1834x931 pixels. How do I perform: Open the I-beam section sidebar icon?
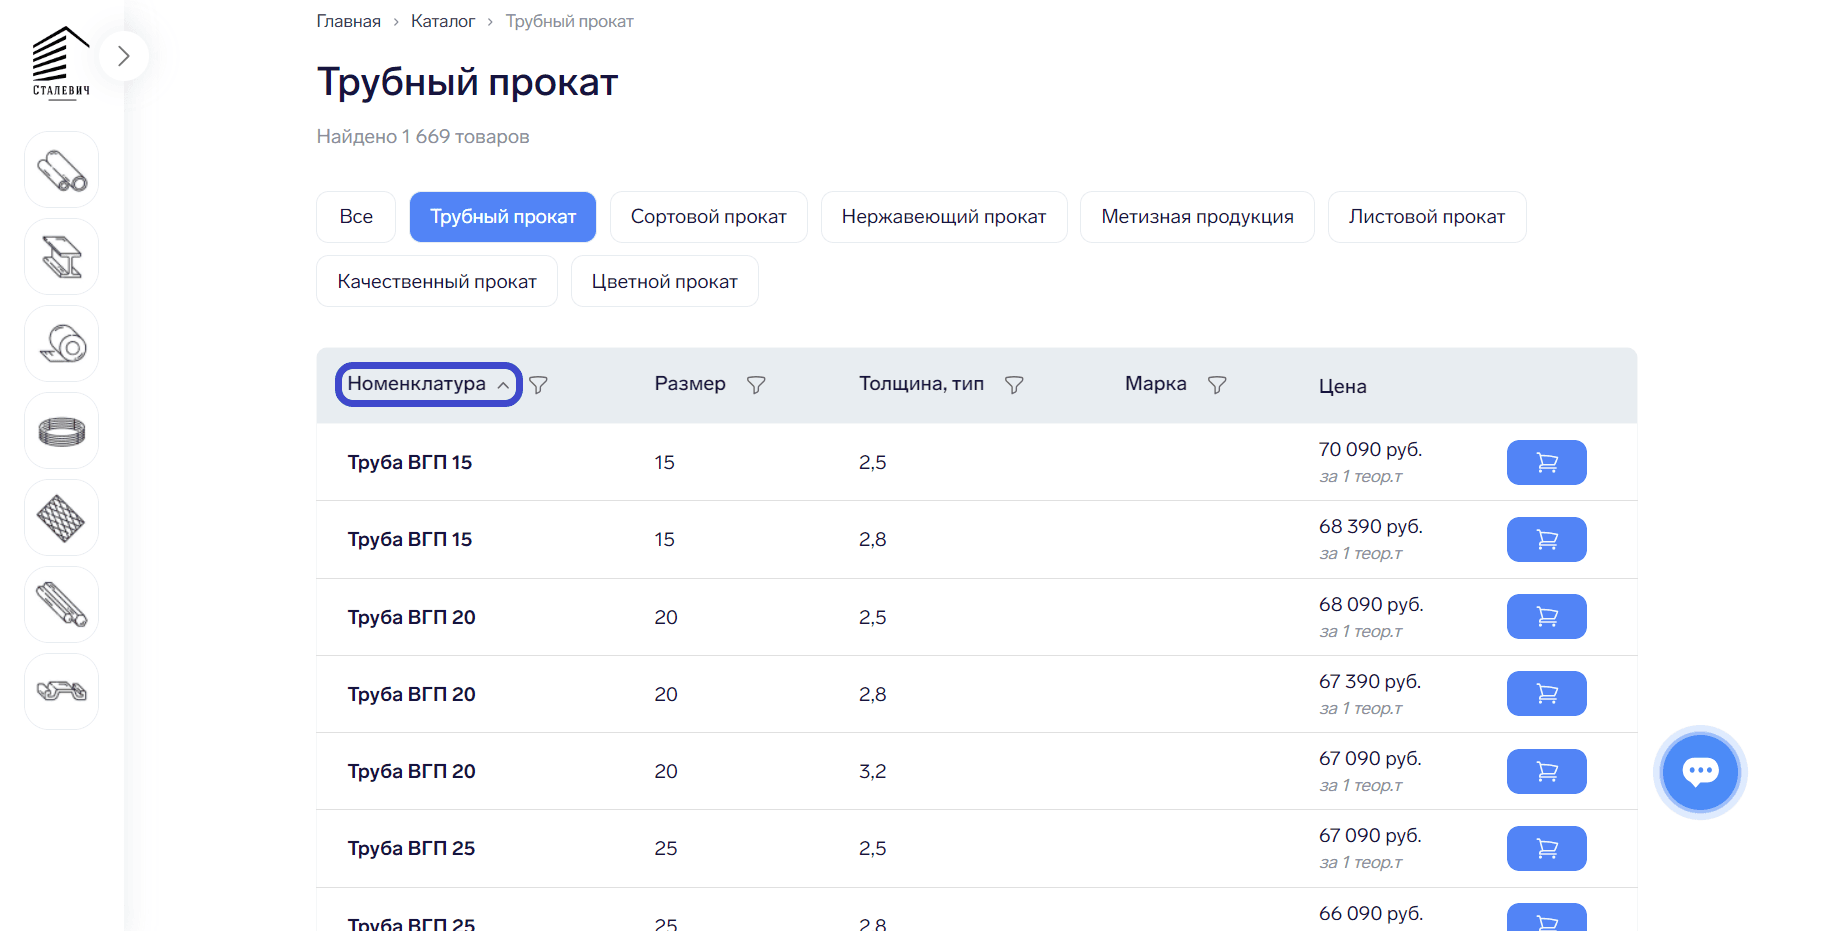[x=62, y=257]
